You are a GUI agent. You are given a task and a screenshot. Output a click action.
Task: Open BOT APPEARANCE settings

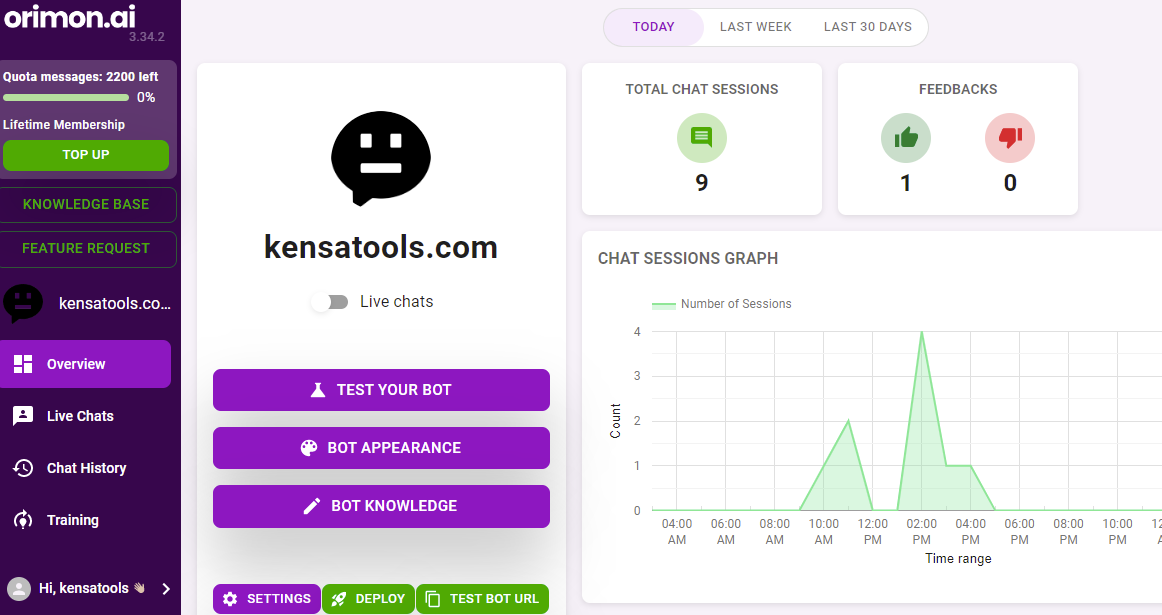click(x=381, y=448)
